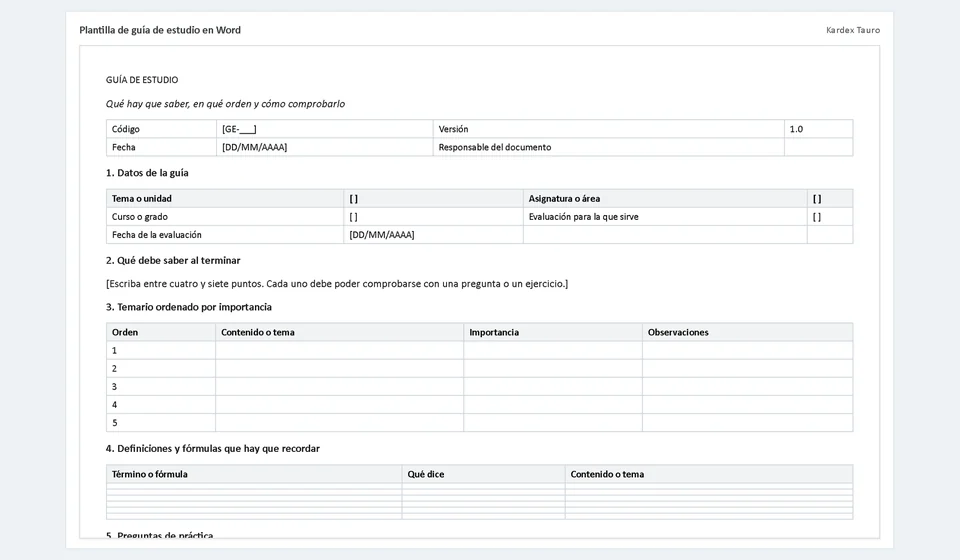Click the empty 'Contenido o tema' cell in row 1
The width and height of the screenshot is (960, 560).
click(x=339, y=350)
